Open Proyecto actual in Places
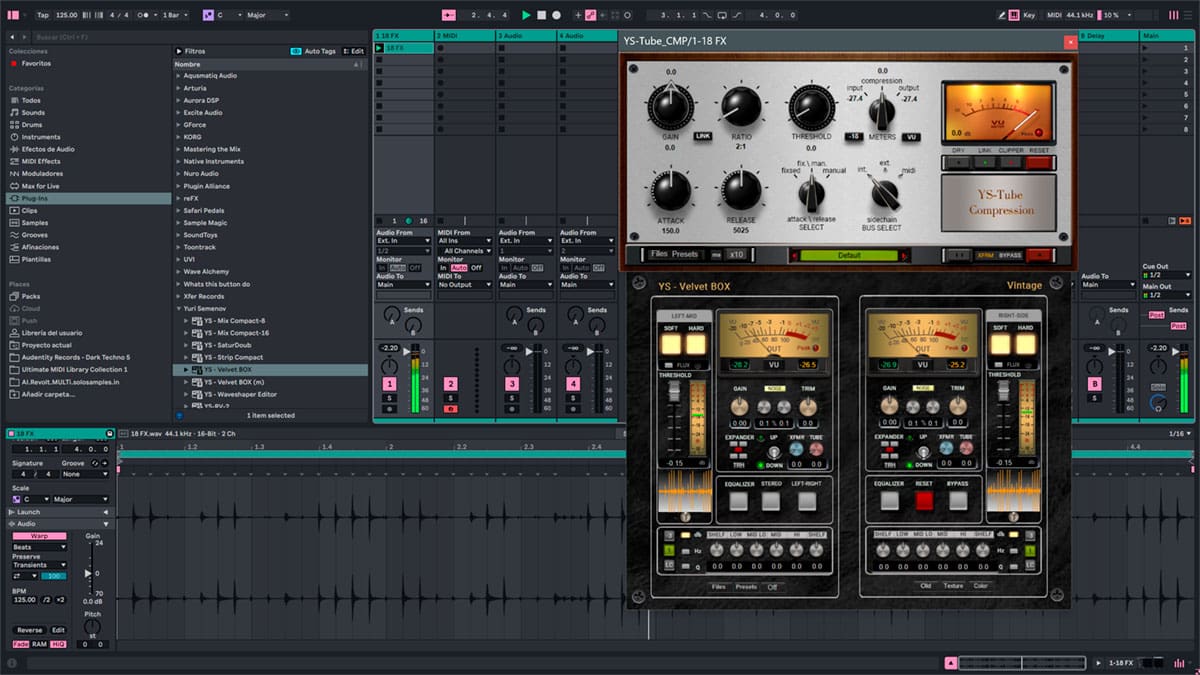The image size is (1200, 675). 46,345
